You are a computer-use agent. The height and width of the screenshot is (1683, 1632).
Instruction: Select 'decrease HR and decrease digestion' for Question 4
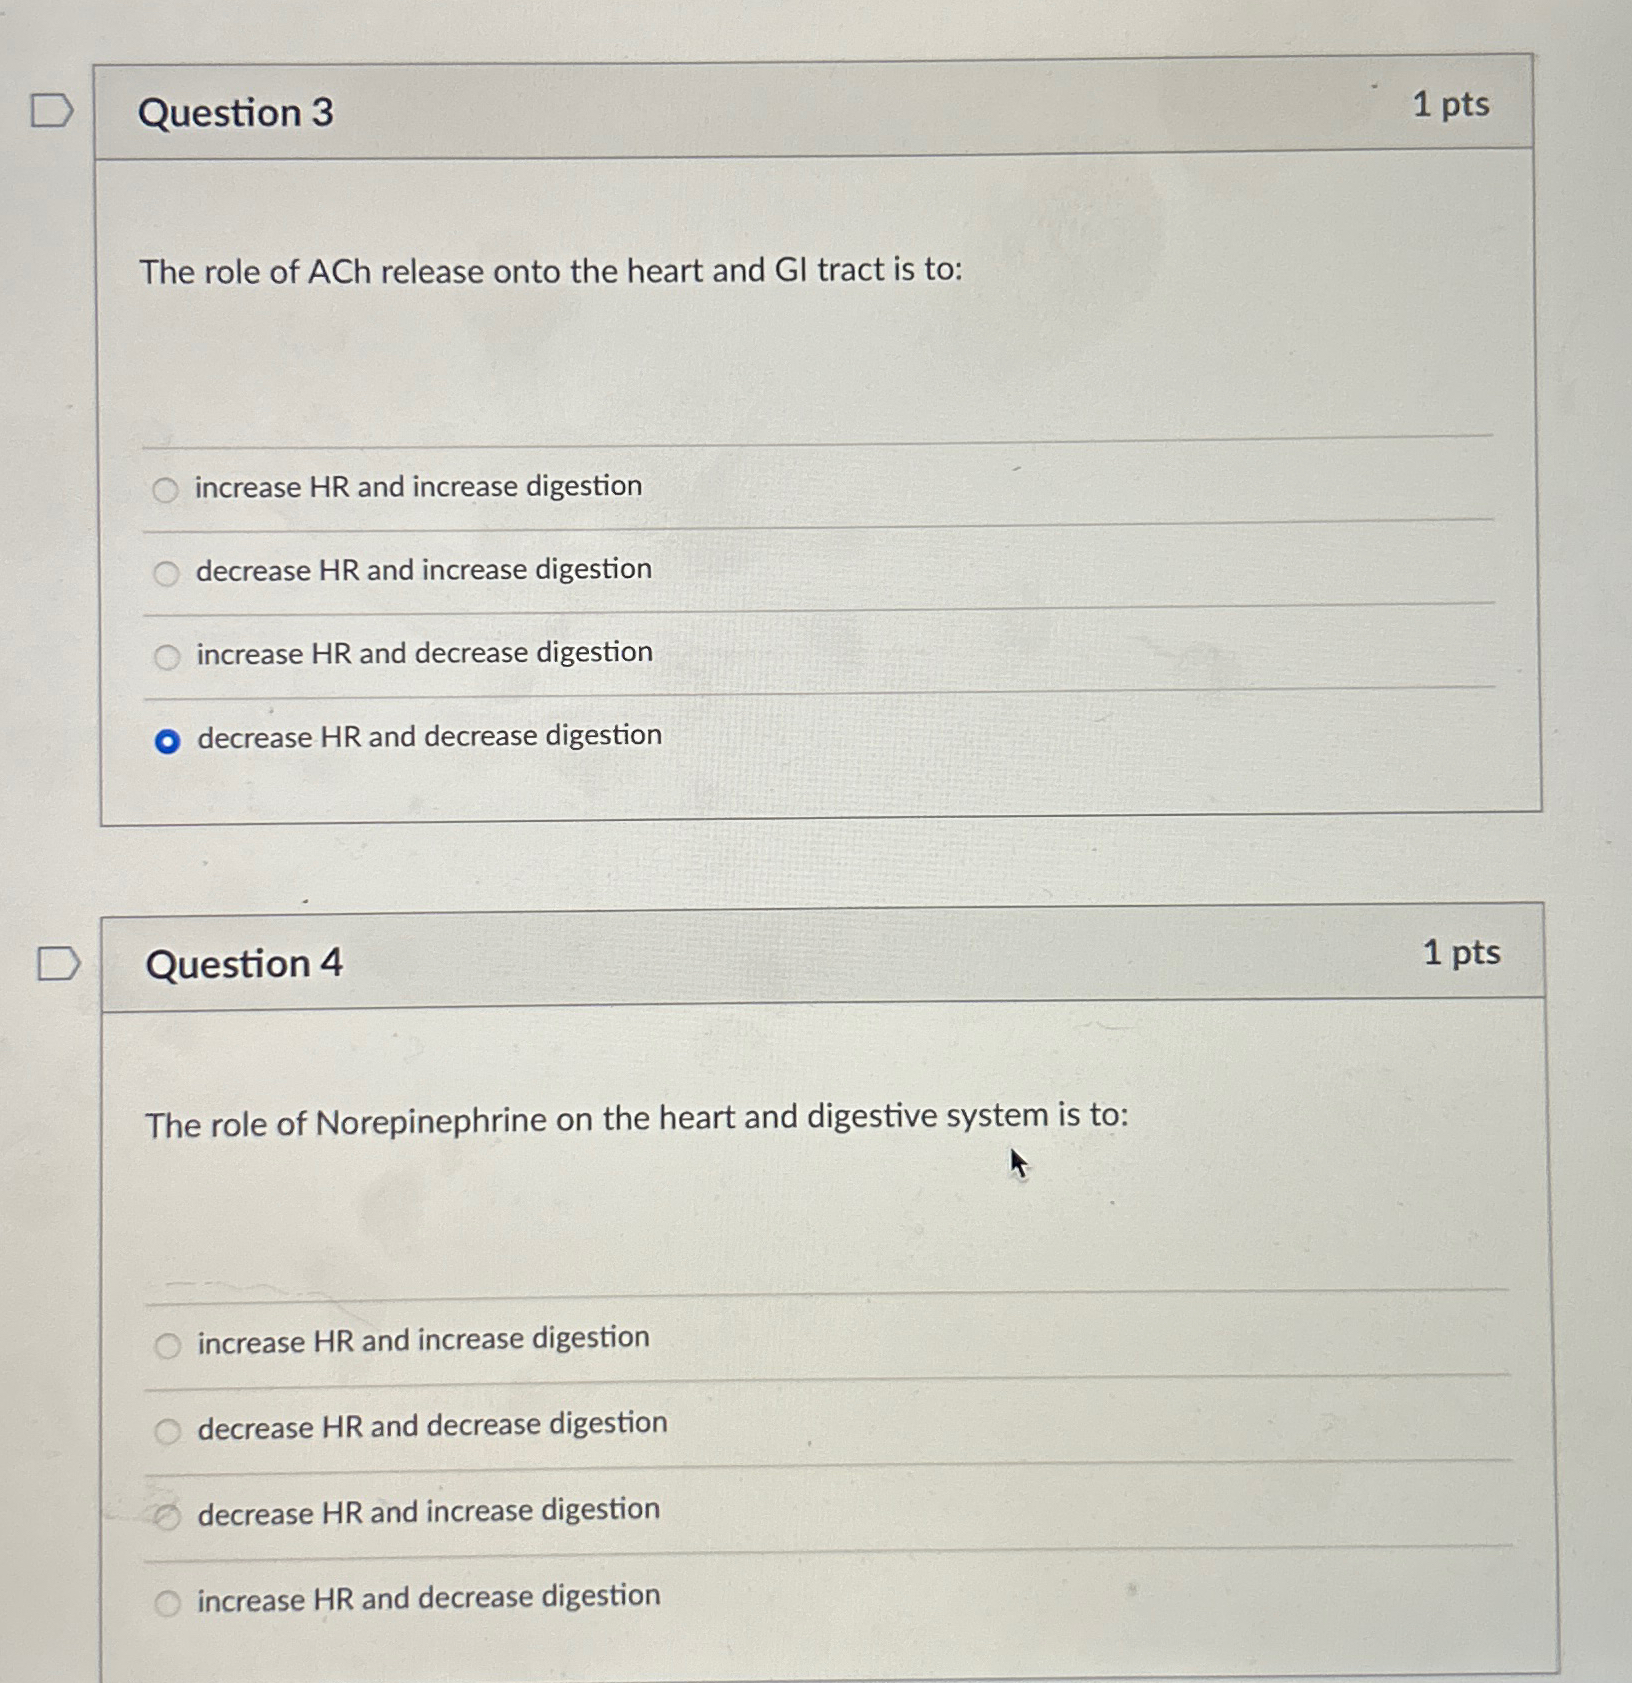(169, 1430)
